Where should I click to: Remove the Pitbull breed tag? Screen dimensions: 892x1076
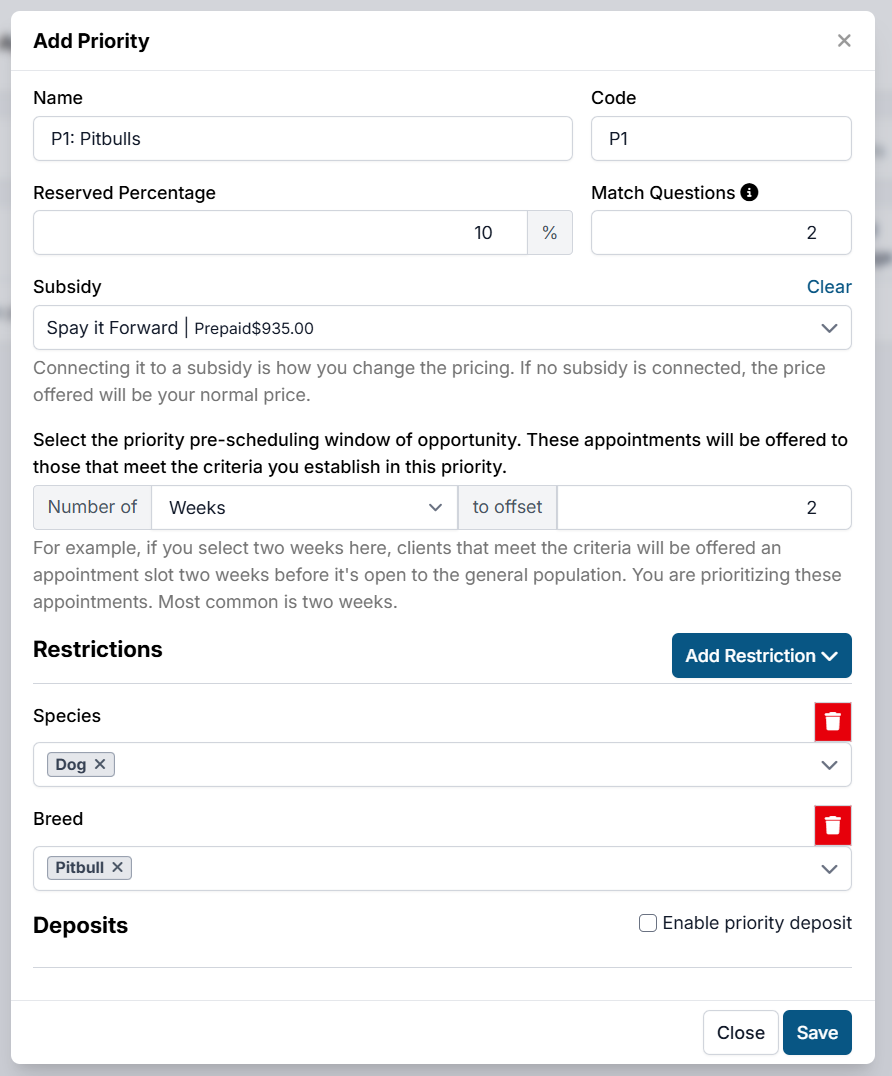pos(117,867)
